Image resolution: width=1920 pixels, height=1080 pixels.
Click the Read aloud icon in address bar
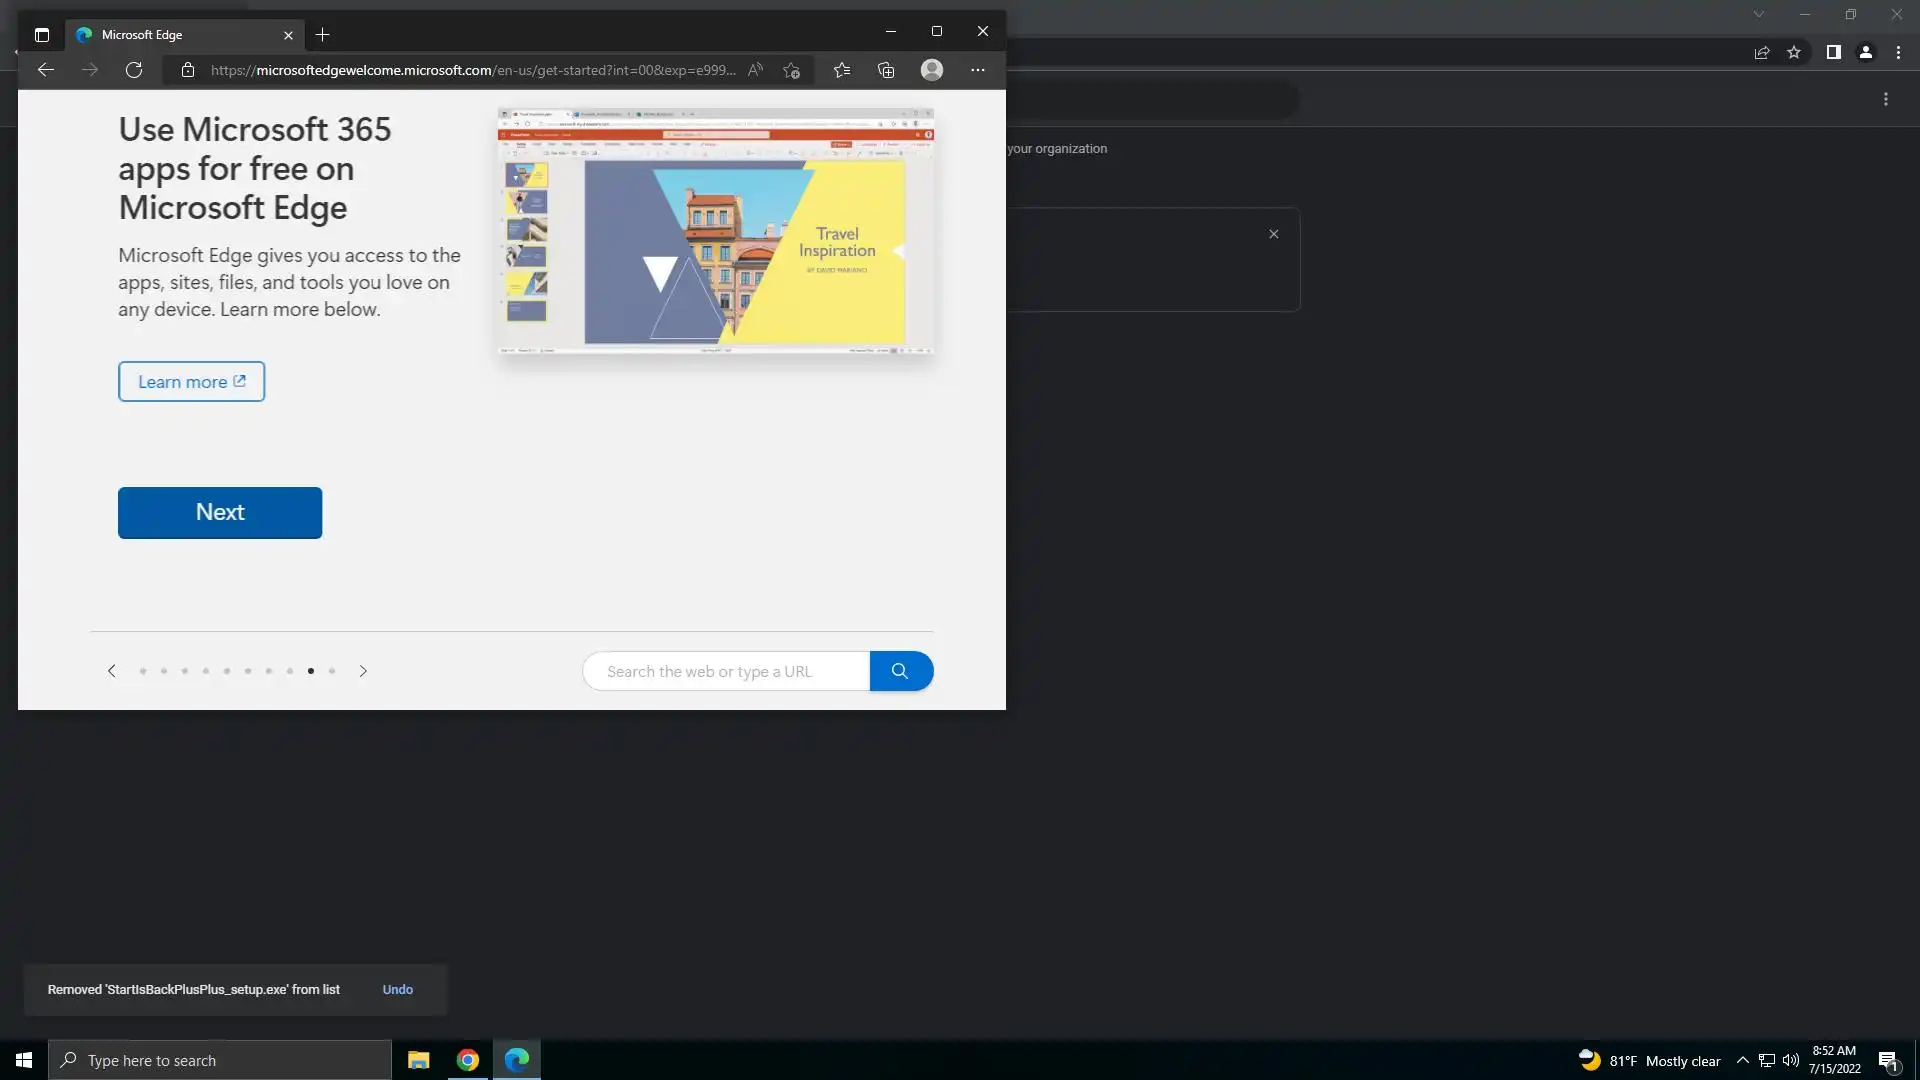[756, 70]
